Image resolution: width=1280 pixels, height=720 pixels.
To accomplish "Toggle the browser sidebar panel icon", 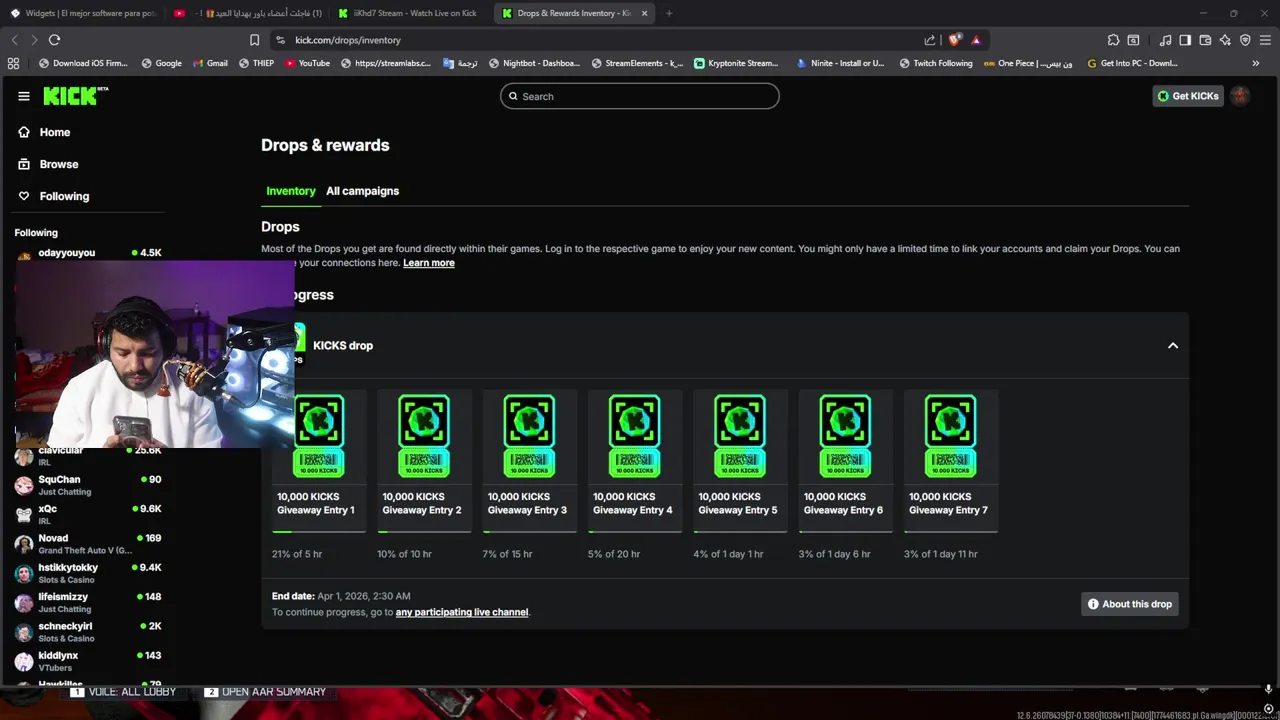I will (x=1185, y=40).
